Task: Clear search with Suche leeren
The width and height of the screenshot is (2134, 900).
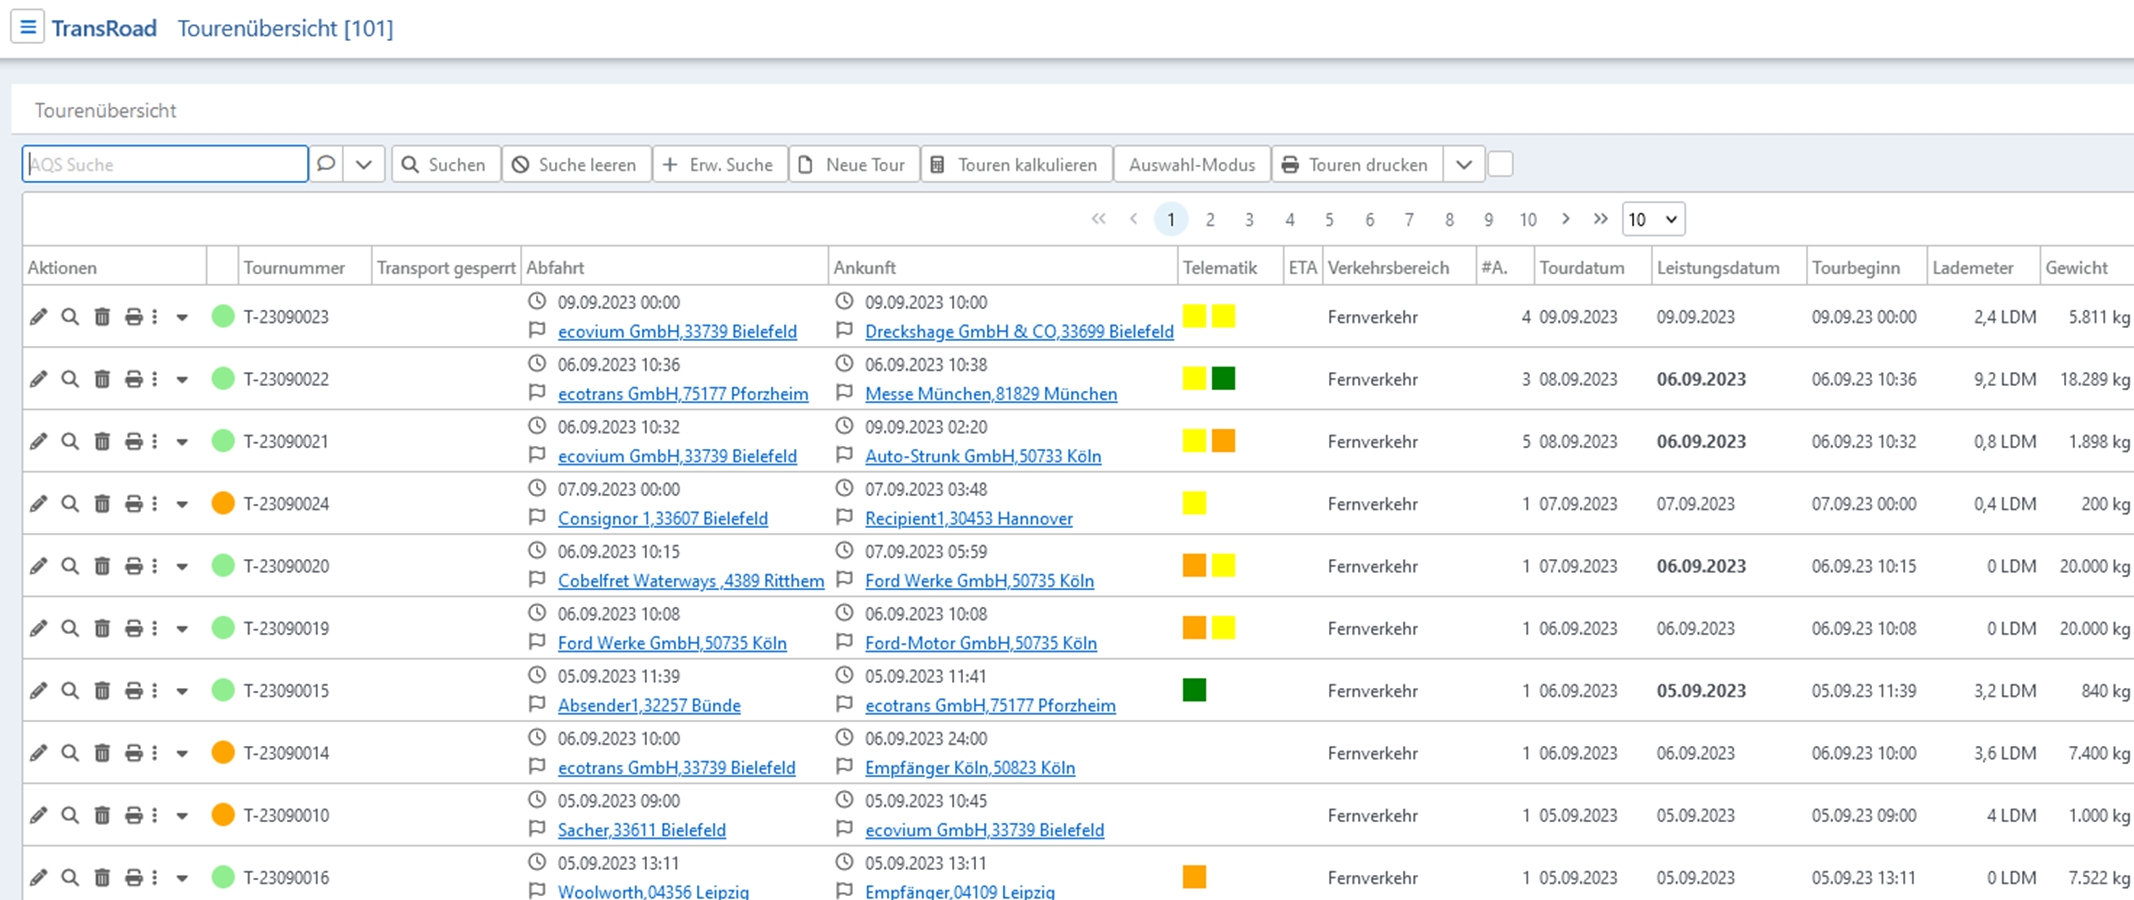Action: 575,164
